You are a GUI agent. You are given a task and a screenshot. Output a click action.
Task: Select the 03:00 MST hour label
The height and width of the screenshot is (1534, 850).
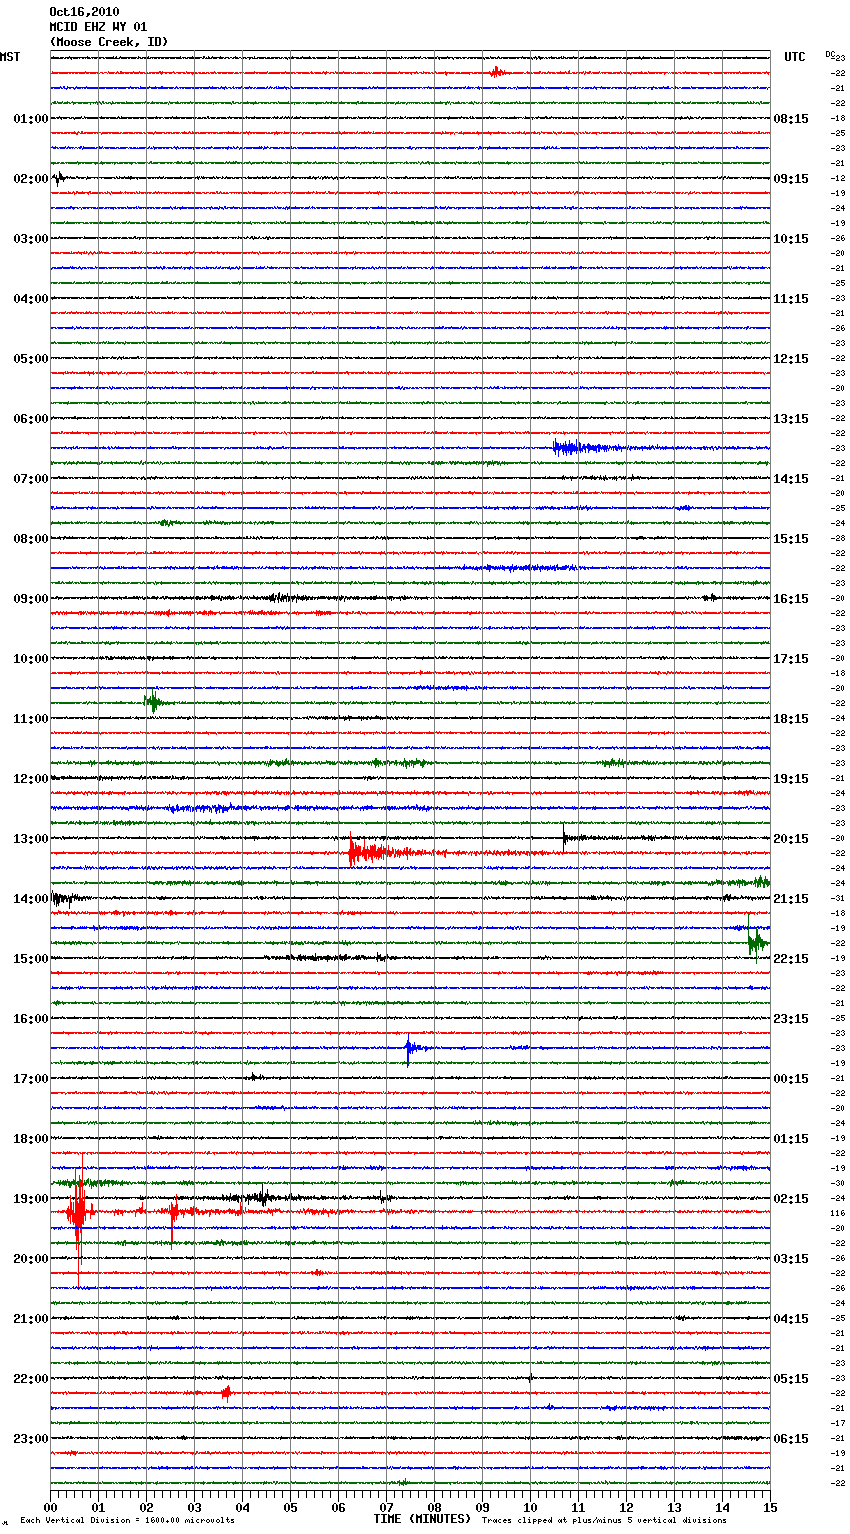pyautogui.click(x=31, y=239)
